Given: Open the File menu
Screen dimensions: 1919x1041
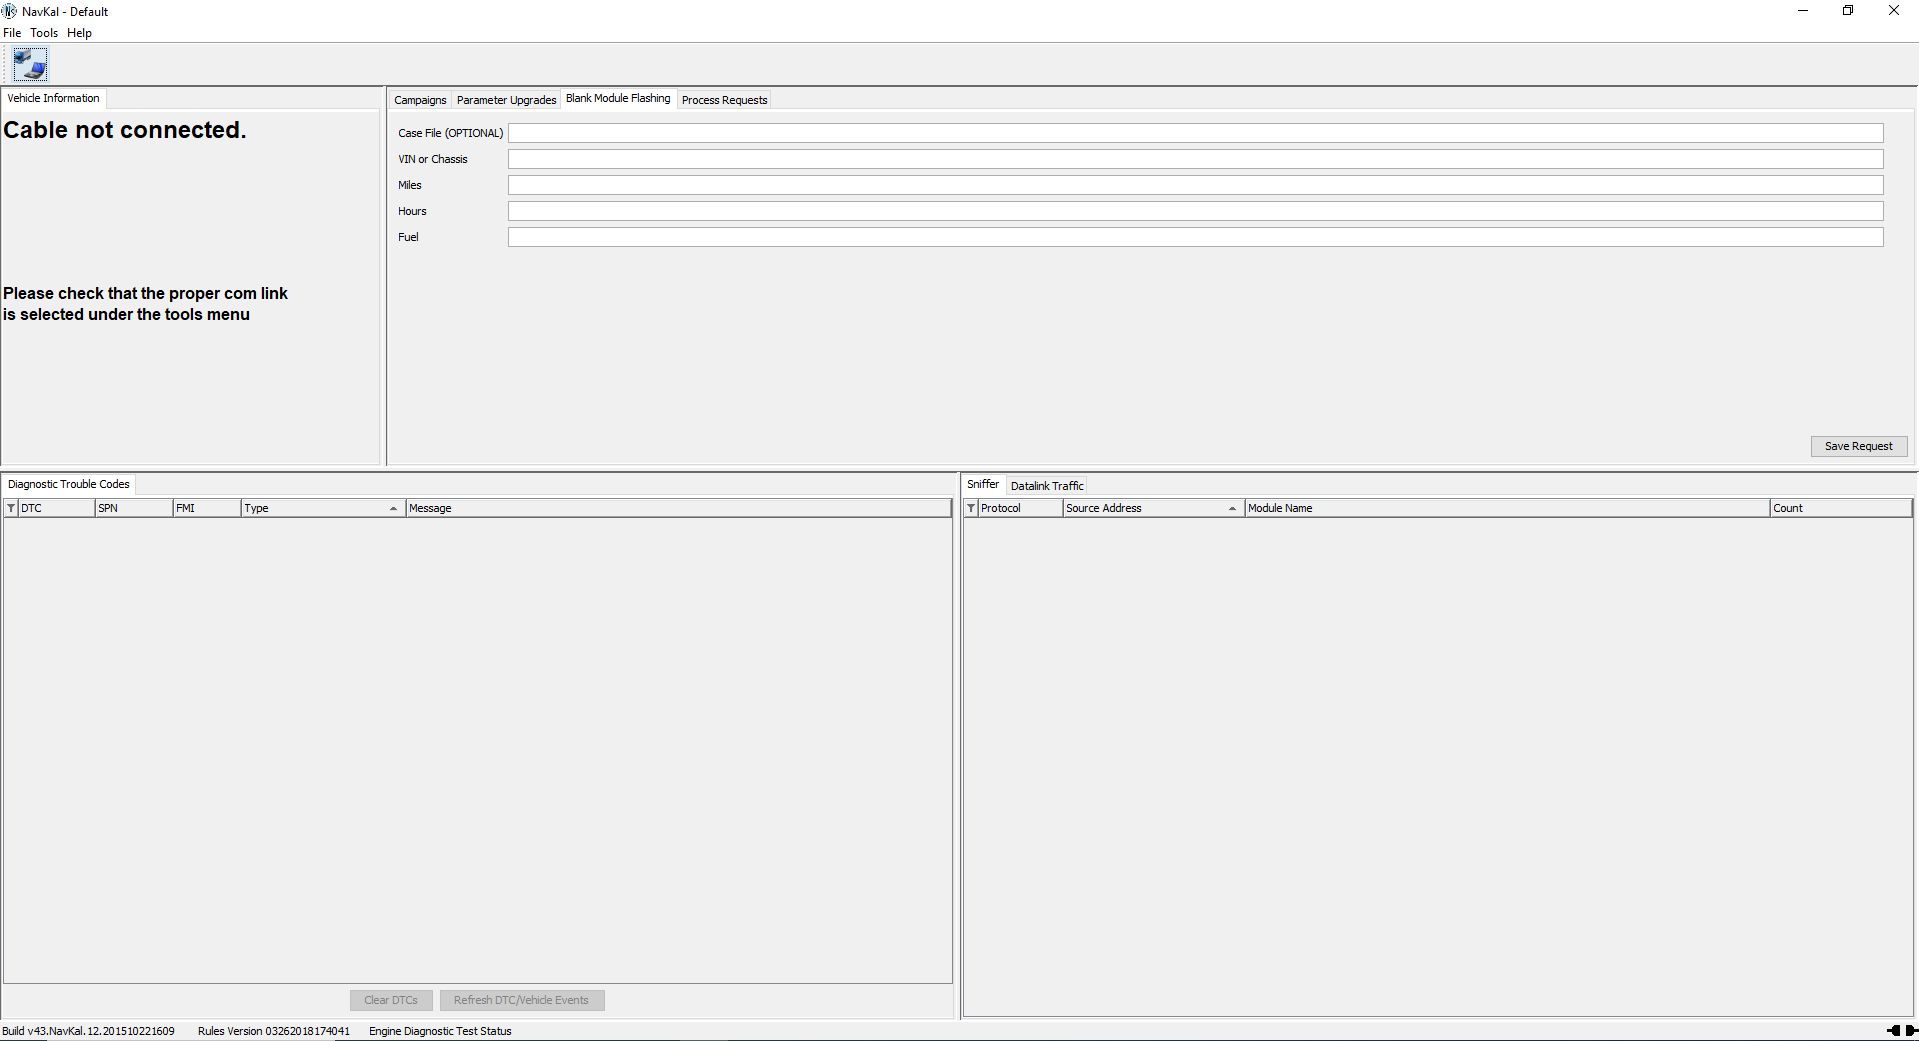Looking at the screenshot, I should pyautogui.click(x=12, y=33).
